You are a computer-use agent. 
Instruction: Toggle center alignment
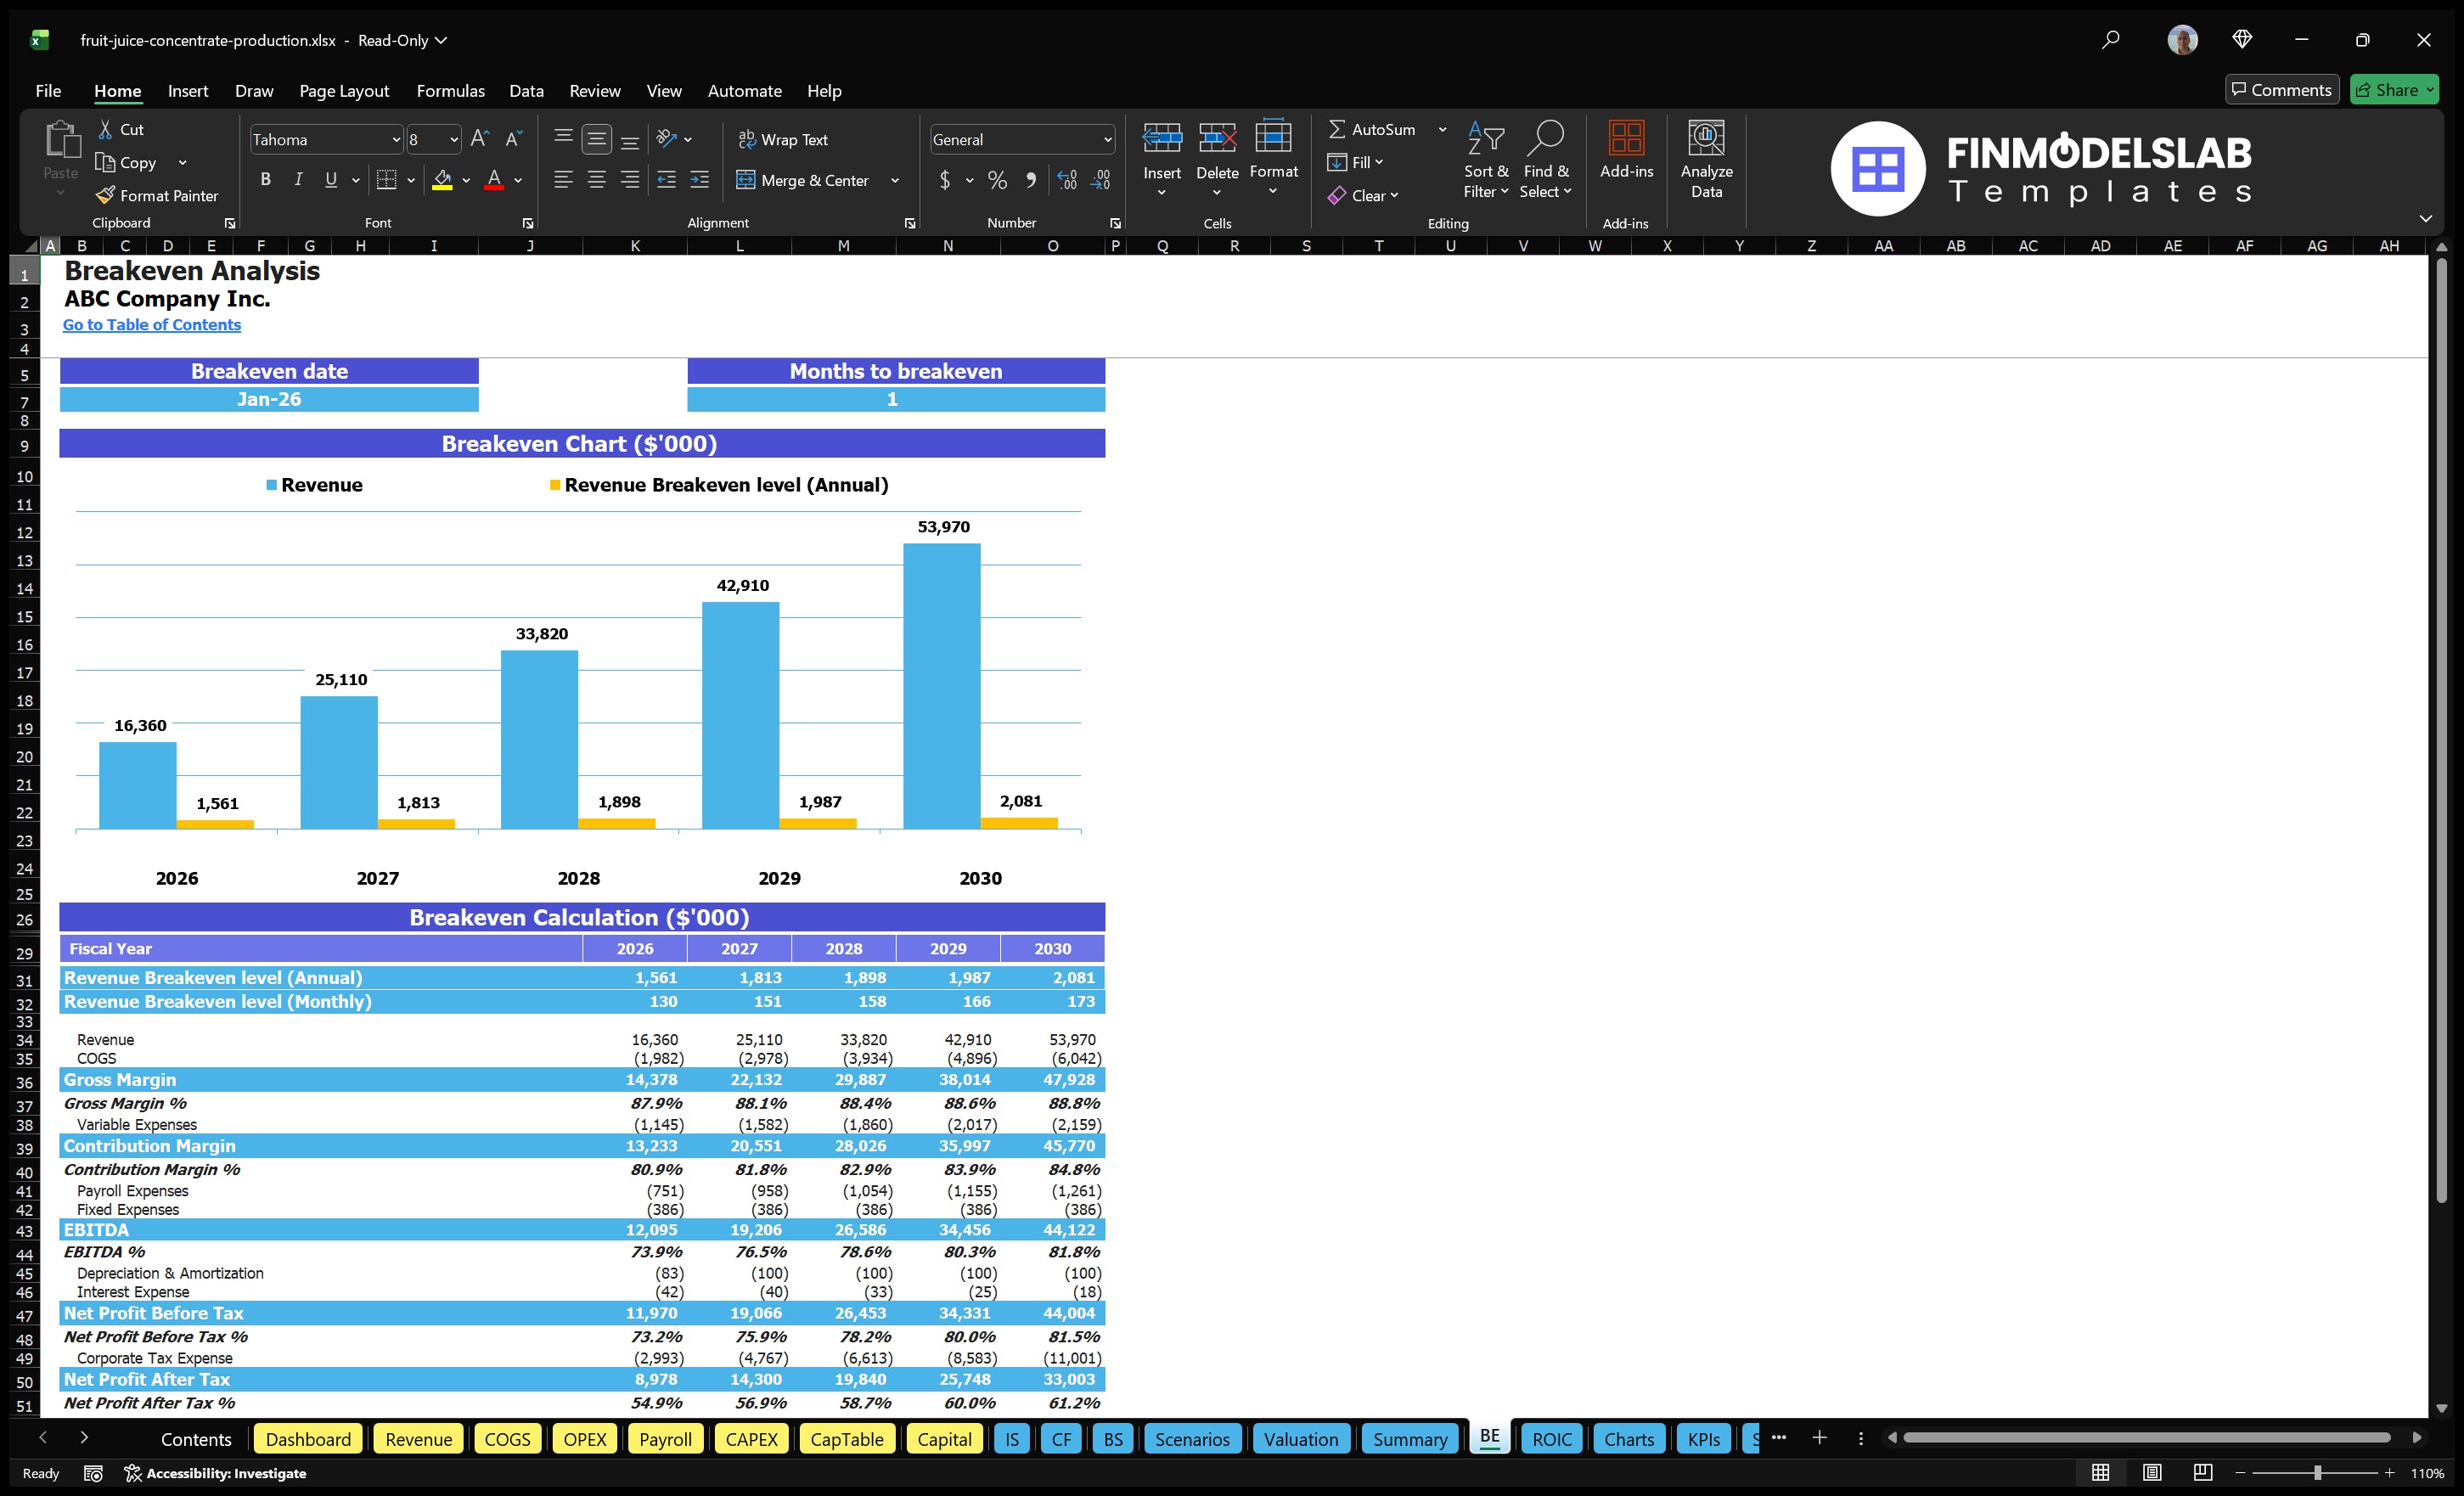[597, 180]
